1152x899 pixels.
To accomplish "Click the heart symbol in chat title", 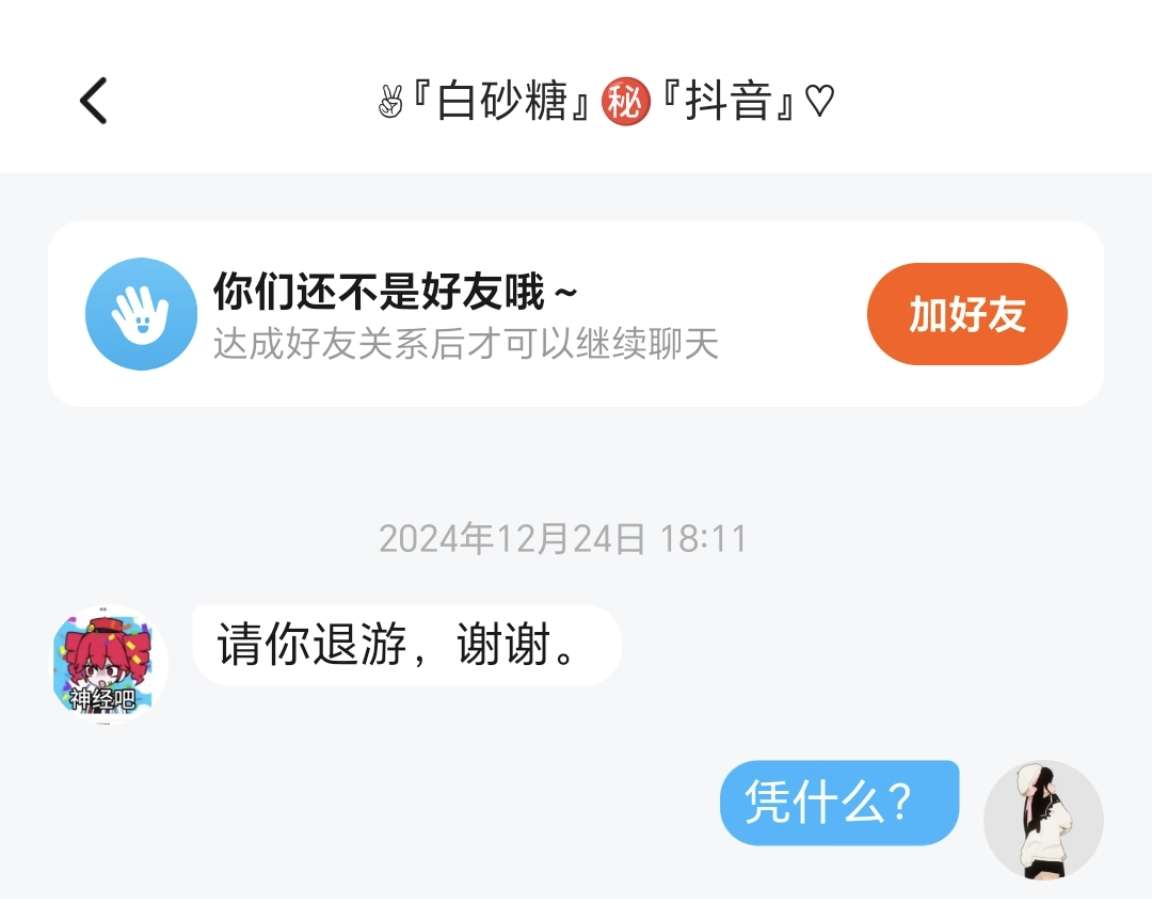I will click(x=820, y=101).
